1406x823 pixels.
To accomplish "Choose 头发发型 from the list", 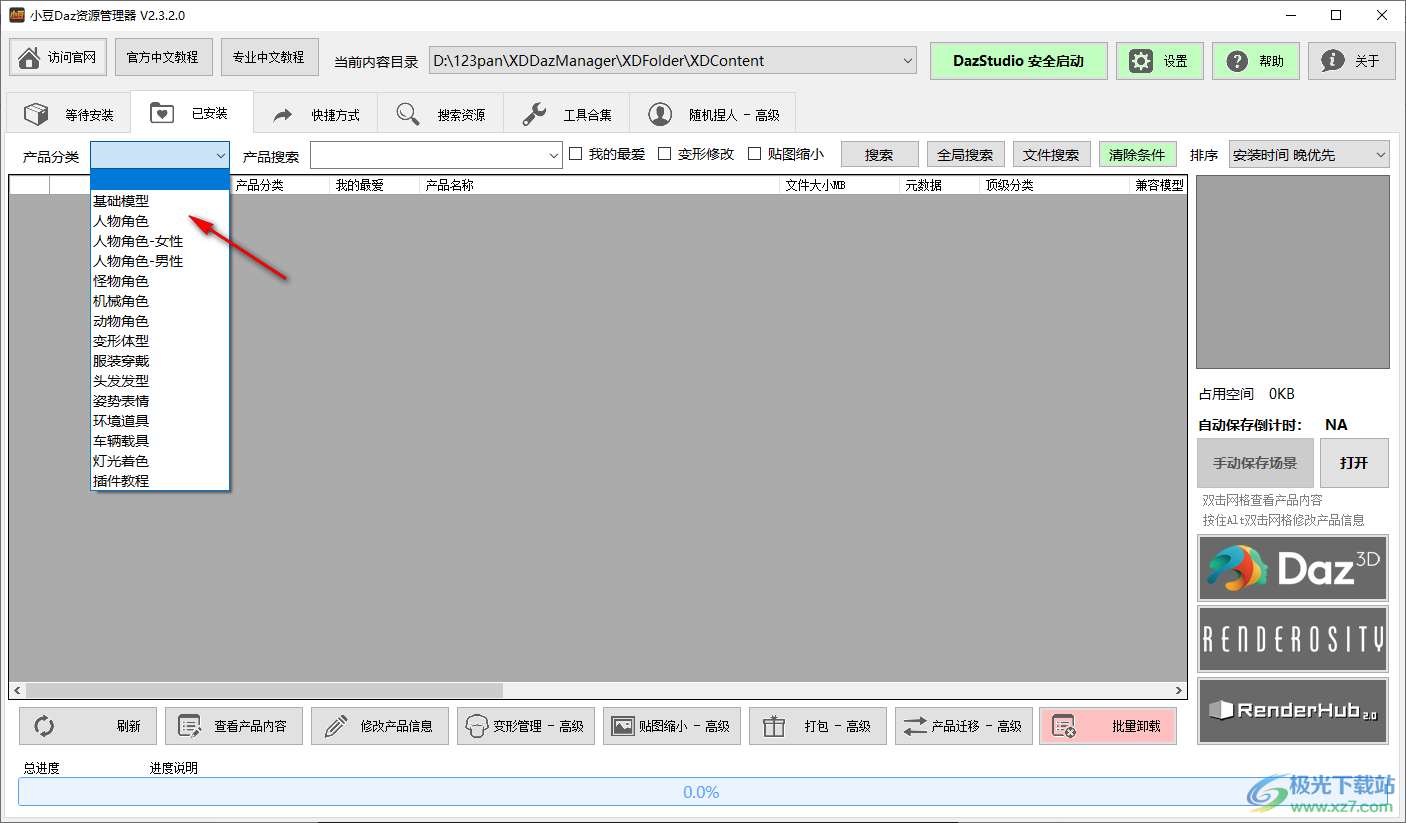I will tap(160, 381).
